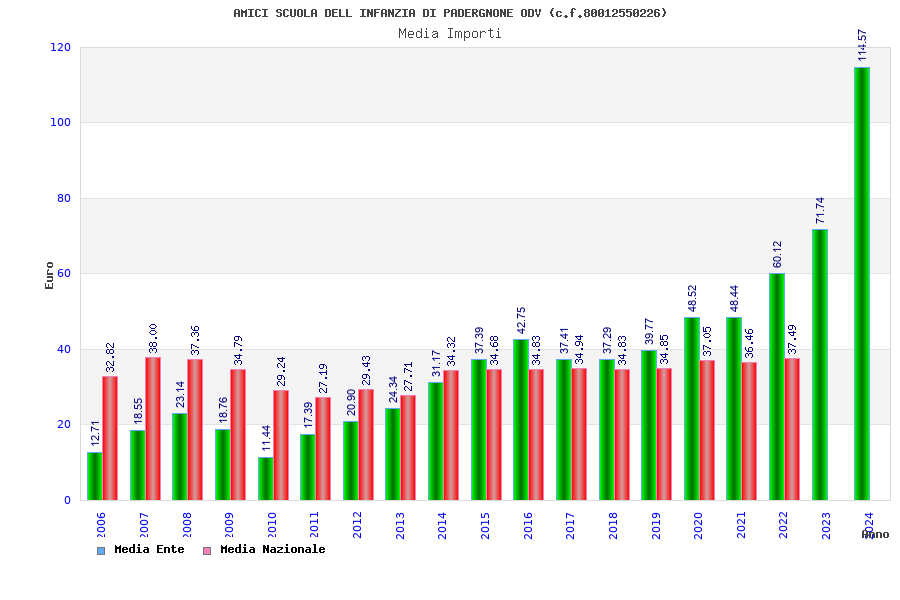This screenshot has width=900, height=600.
Task: Click the 2020 x-axis year label
Action: click(699, 525)
